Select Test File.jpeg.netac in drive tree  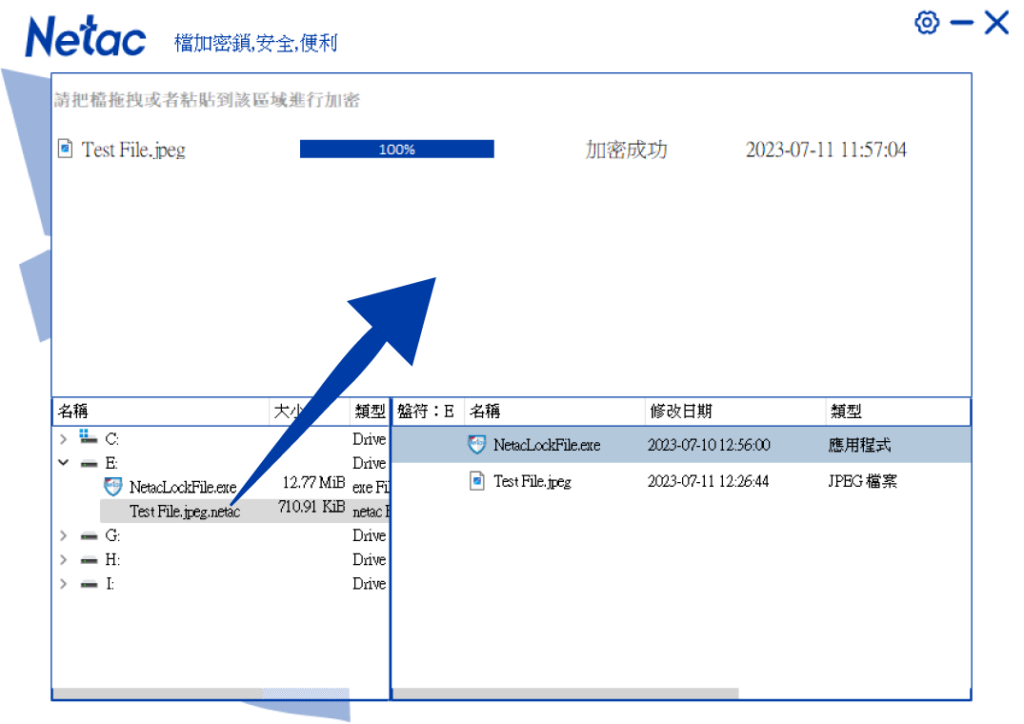(x=185, y=511)
